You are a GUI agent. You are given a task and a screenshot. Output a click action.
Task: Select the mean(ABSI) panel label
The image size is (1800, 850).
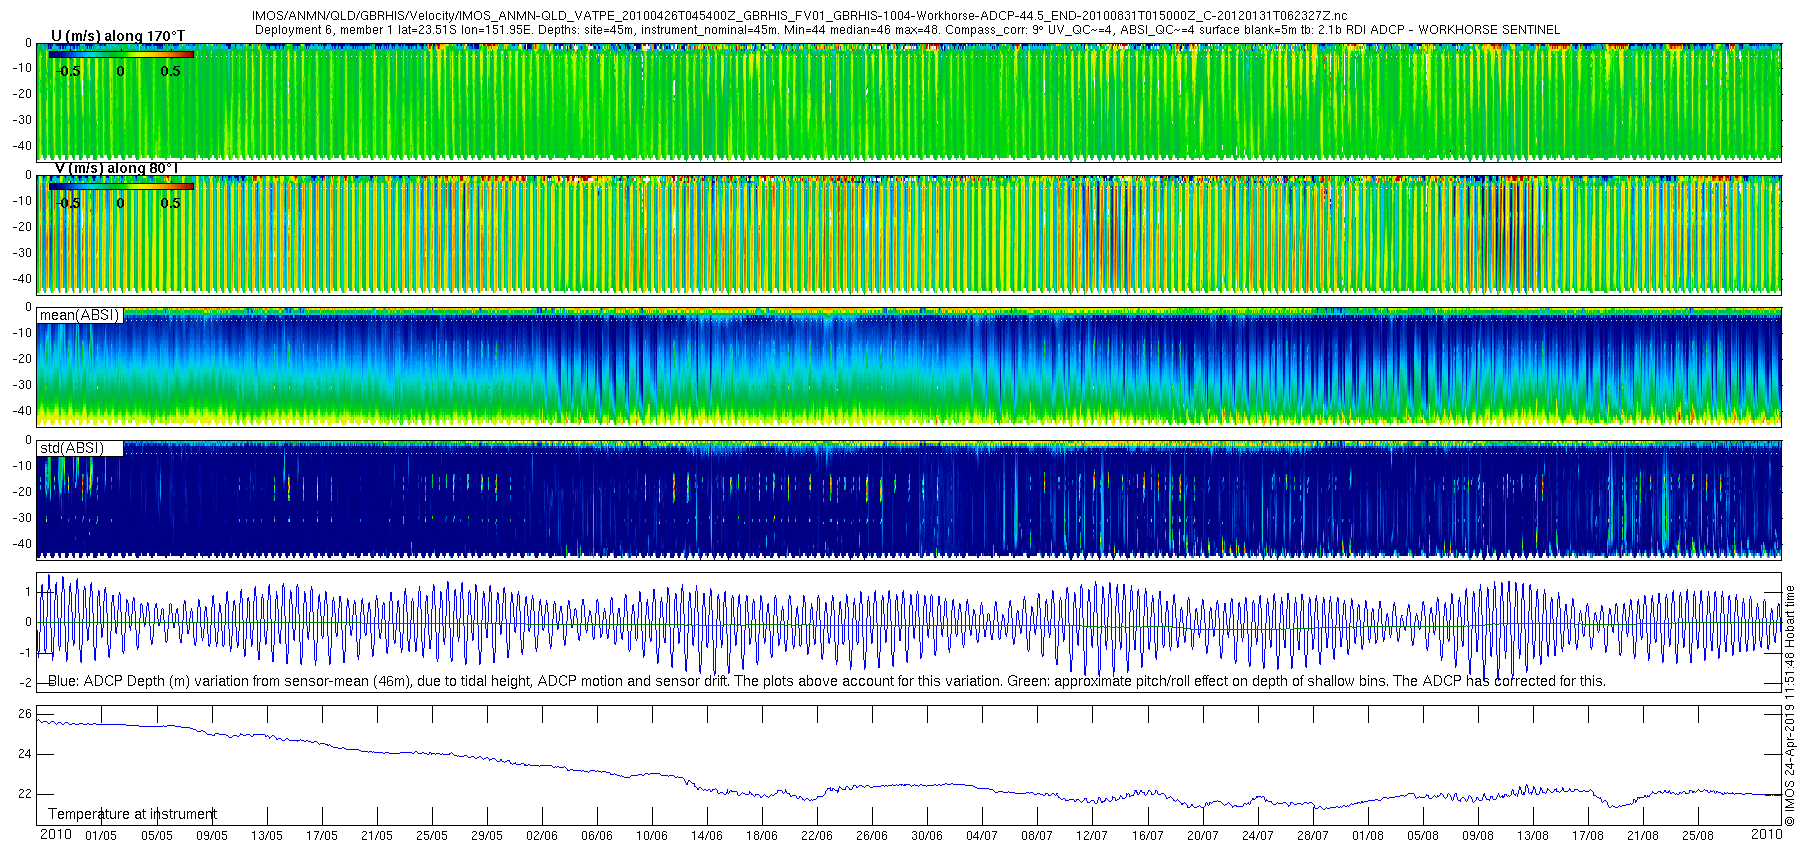(79, 315)
